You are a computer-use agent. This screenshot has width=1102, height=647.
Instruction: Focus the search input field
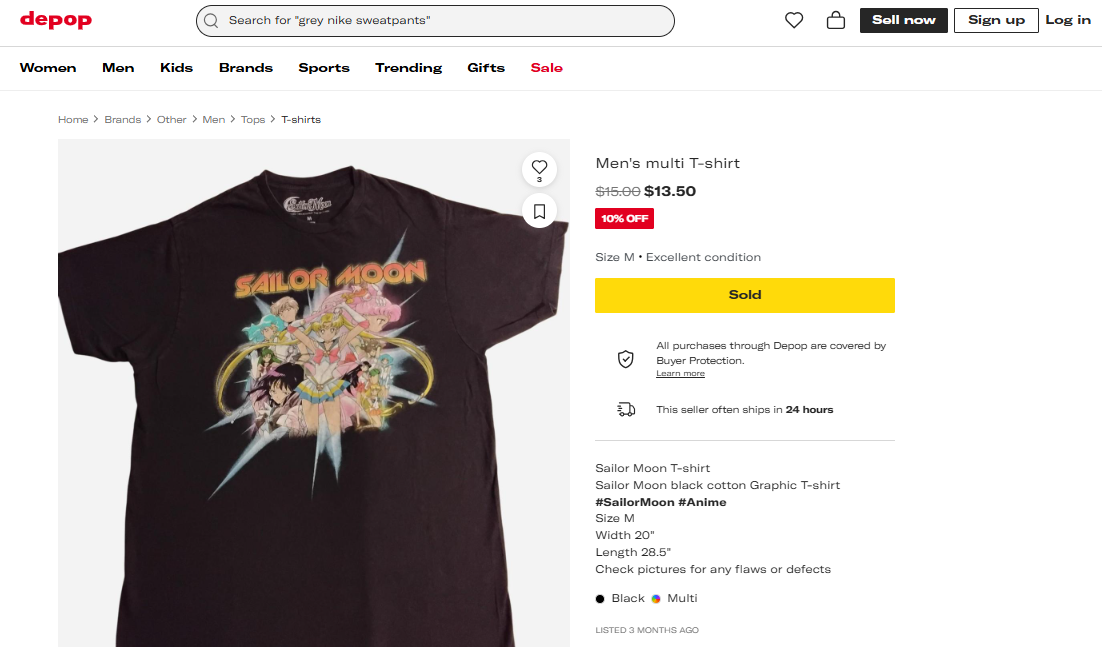pos(440,20)
